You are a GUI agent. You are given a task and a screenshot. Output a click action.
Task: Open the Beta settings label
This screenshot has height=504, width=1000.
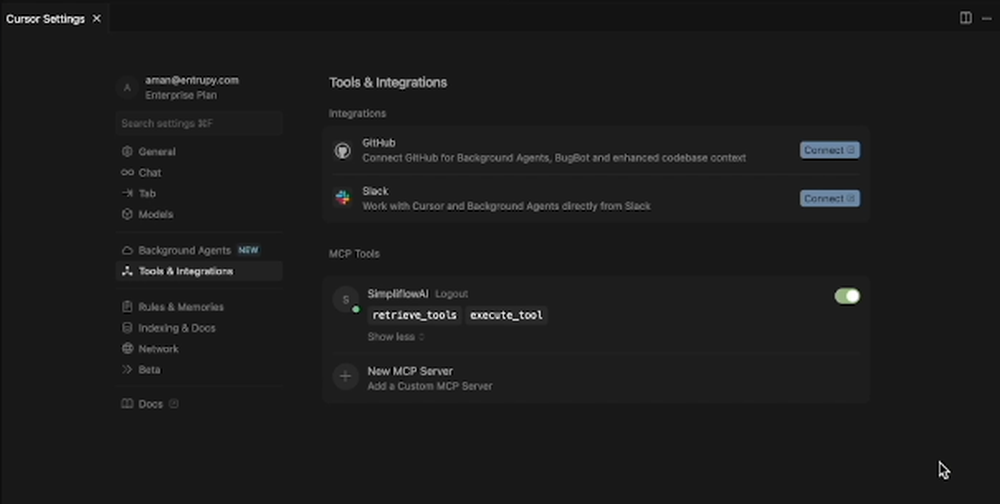pyautogui.click(x=149, y=369)
